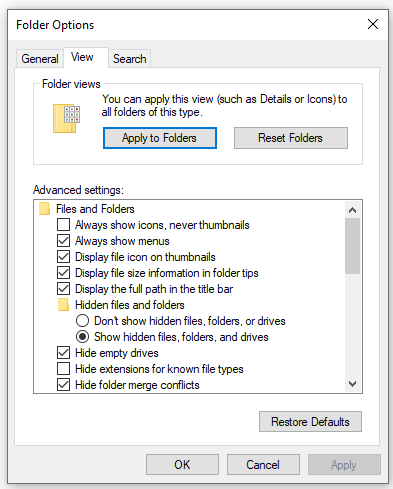This screenshot has height=489, width=393.
Task: Close the Folder Options dialog
Action: [373, 24]
